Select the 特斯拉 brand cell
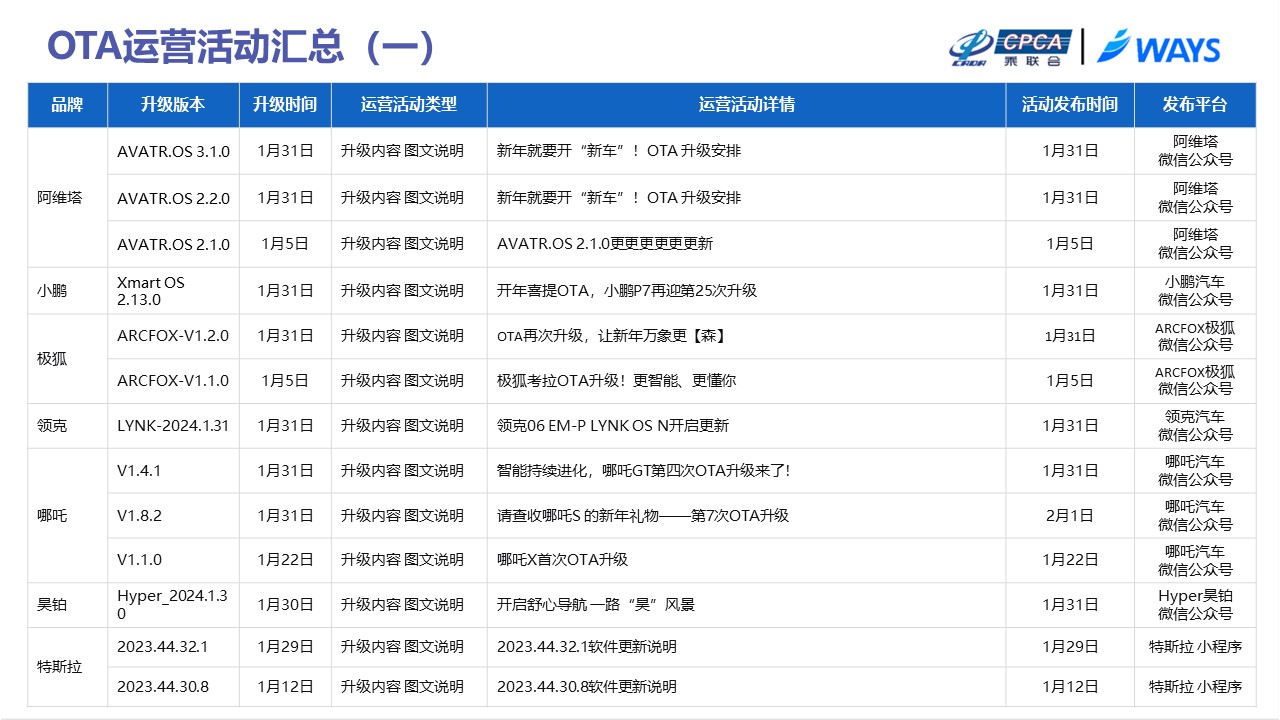The image size is (1280, 720). pyautogui.click(x=67, y=667)
